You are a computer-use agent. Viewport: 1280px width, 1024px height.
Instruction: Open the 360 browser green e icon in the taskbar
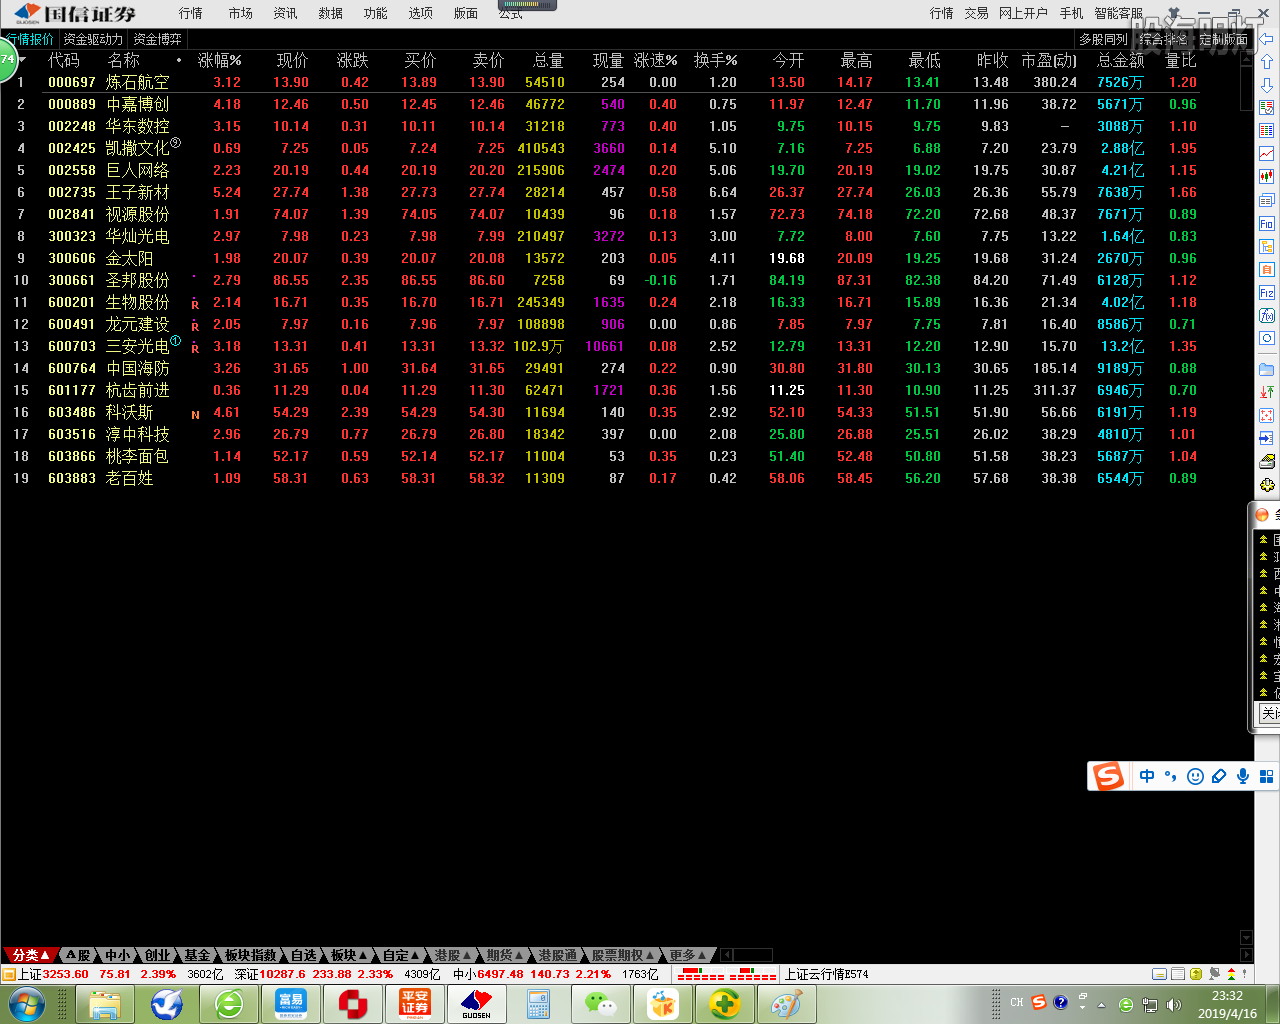point(229,1004)
